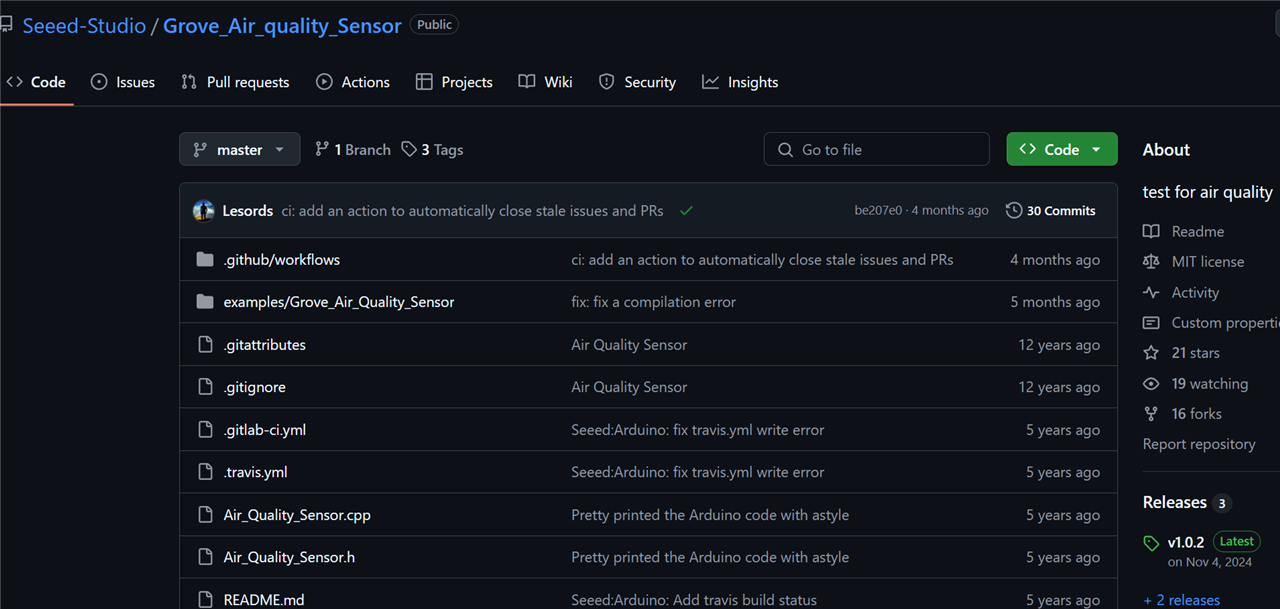Open the v1.0.2 latest release
1280x609 pixels.
point(1186,542)
